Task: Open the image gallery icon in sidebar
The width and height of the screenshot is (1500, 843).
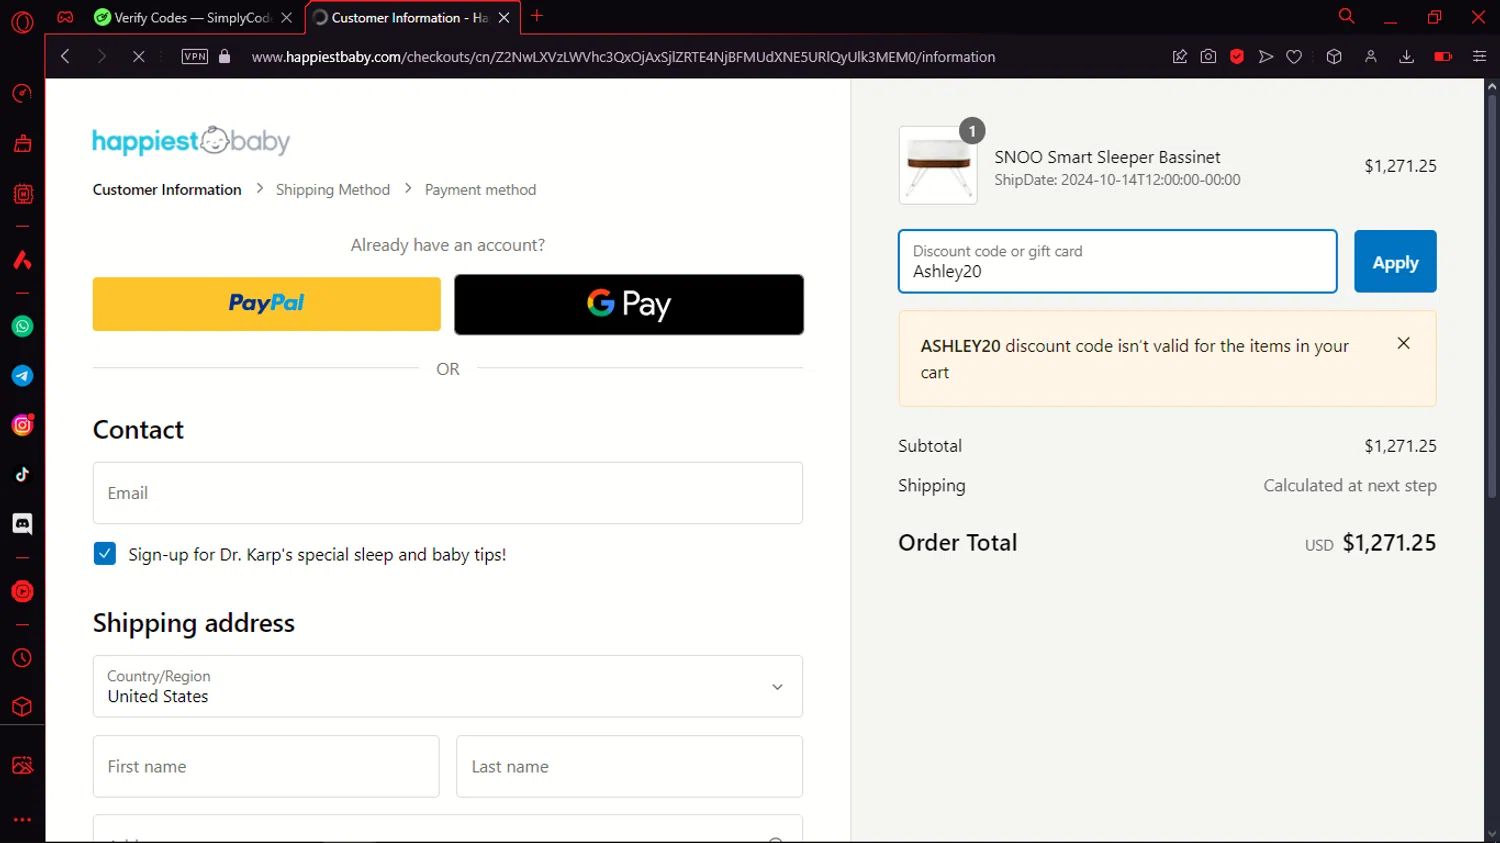Action: point(22,766)
